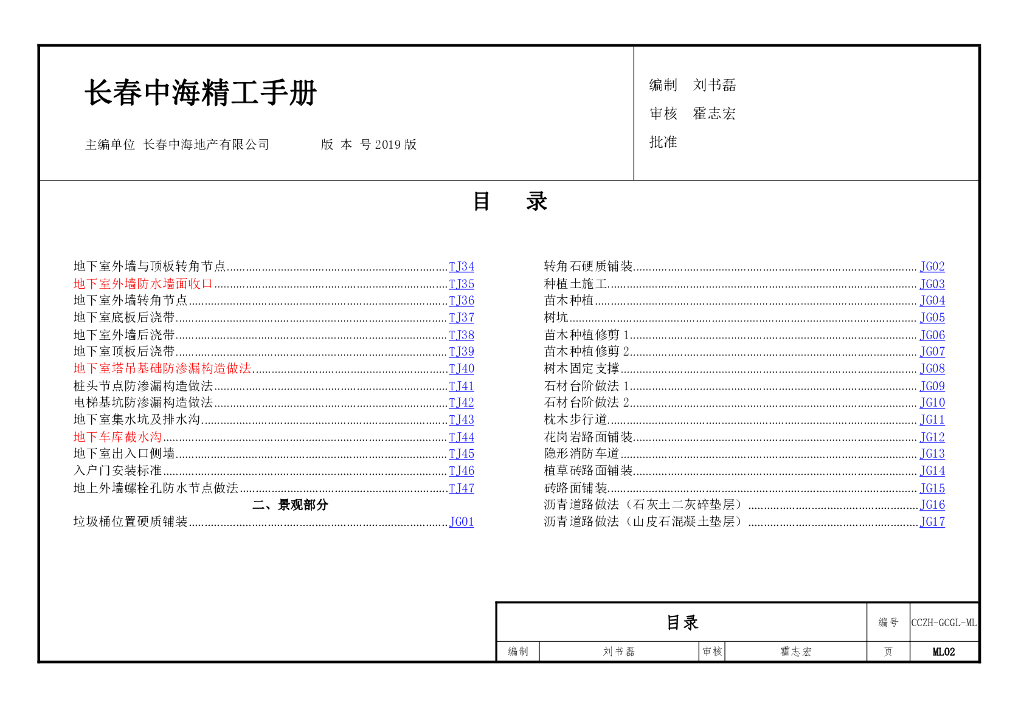
Task: Jump to TJ43 via link
Action: pyautogui.click(x=461, y=420)
